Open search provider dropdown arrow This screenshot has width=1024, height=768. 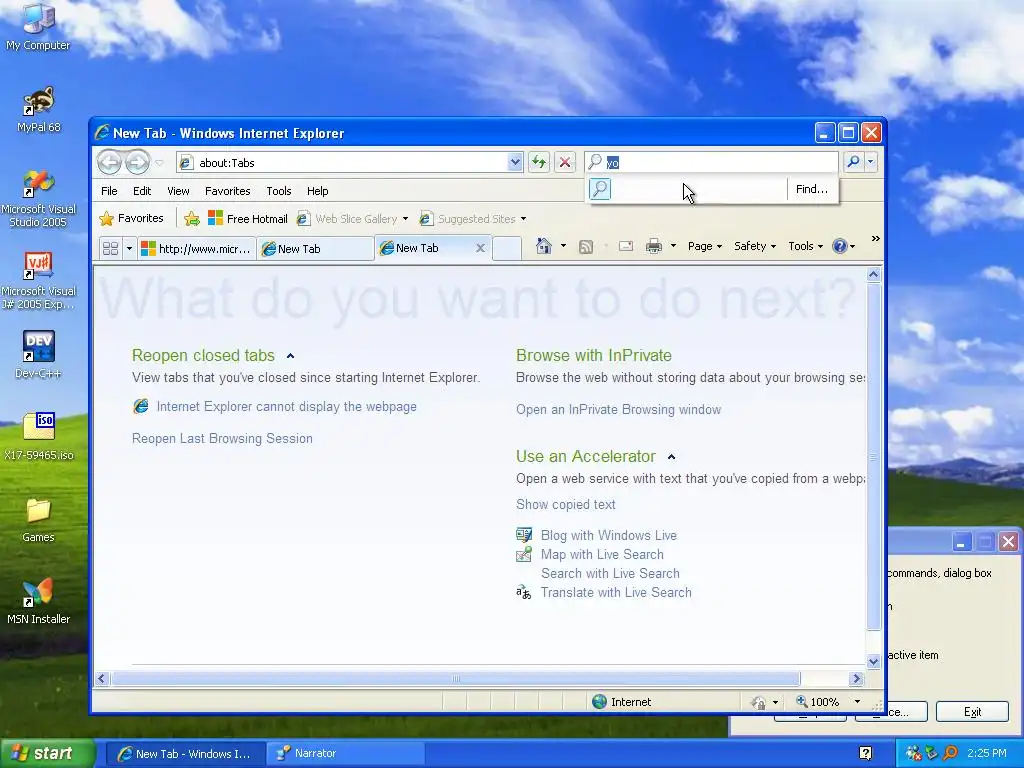pos(871,162)
